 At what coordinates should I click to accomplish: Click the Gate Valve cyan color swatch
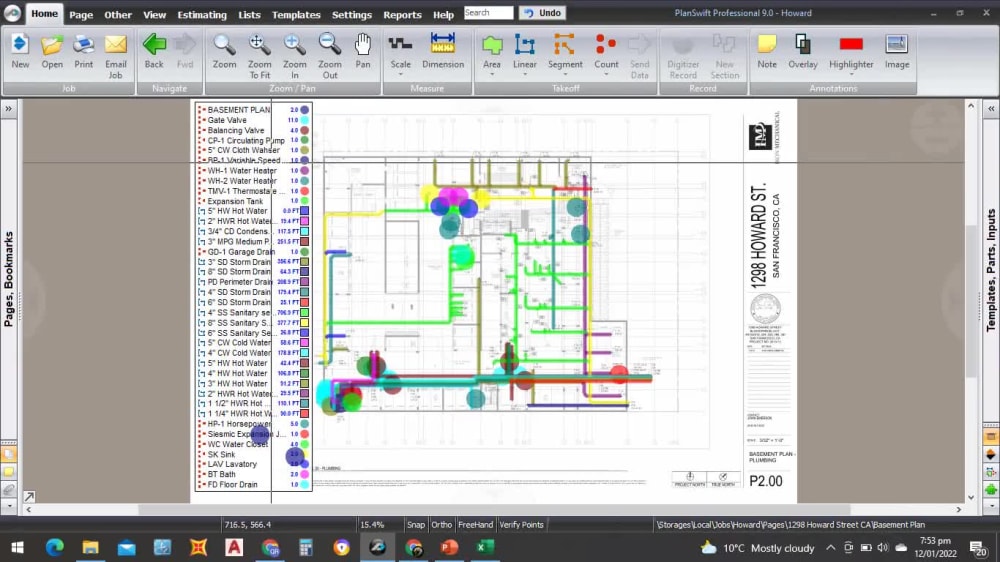305,120
